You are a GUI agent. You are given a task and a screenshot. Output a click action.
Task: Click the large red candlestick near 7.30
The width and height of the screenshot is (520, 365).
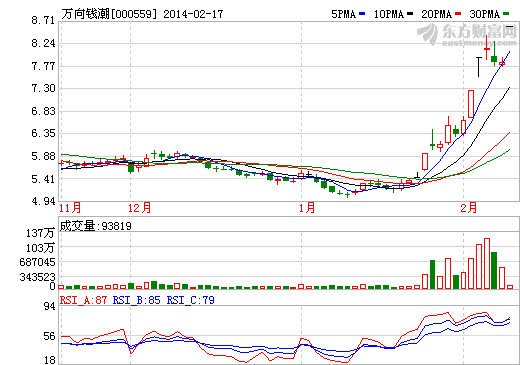click(x=471, y=104)
